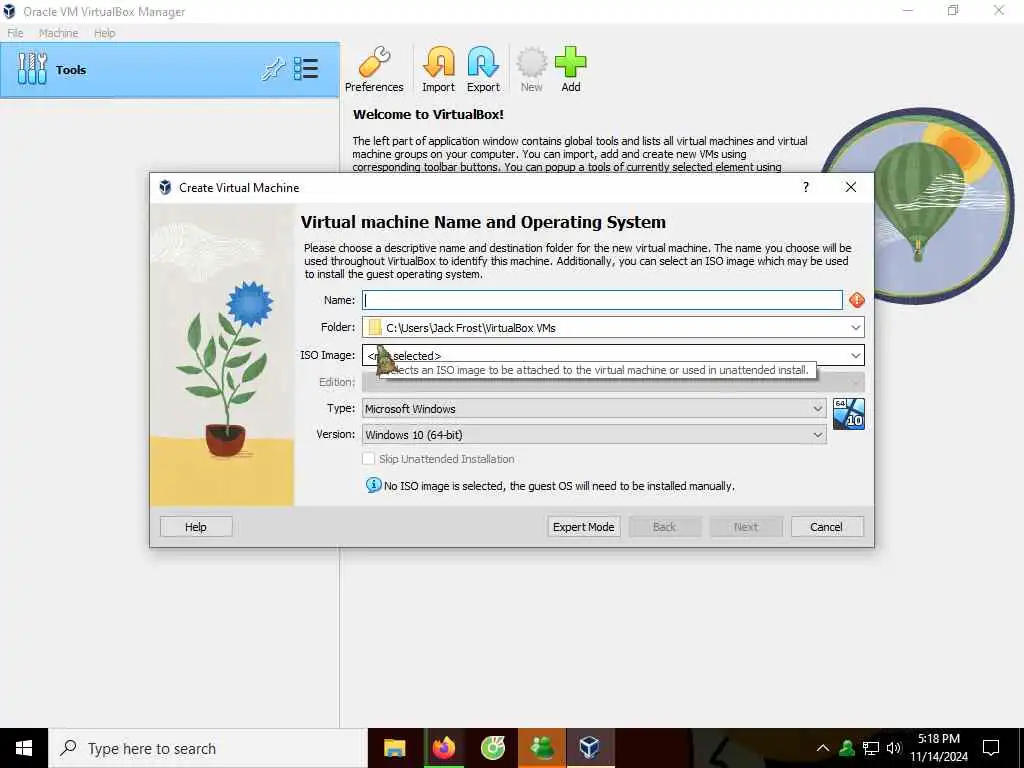The width and height of the screenshot is (1024, 768).
Task: Select the Tools item in the sidebar
Action: (x=170, y=70)
